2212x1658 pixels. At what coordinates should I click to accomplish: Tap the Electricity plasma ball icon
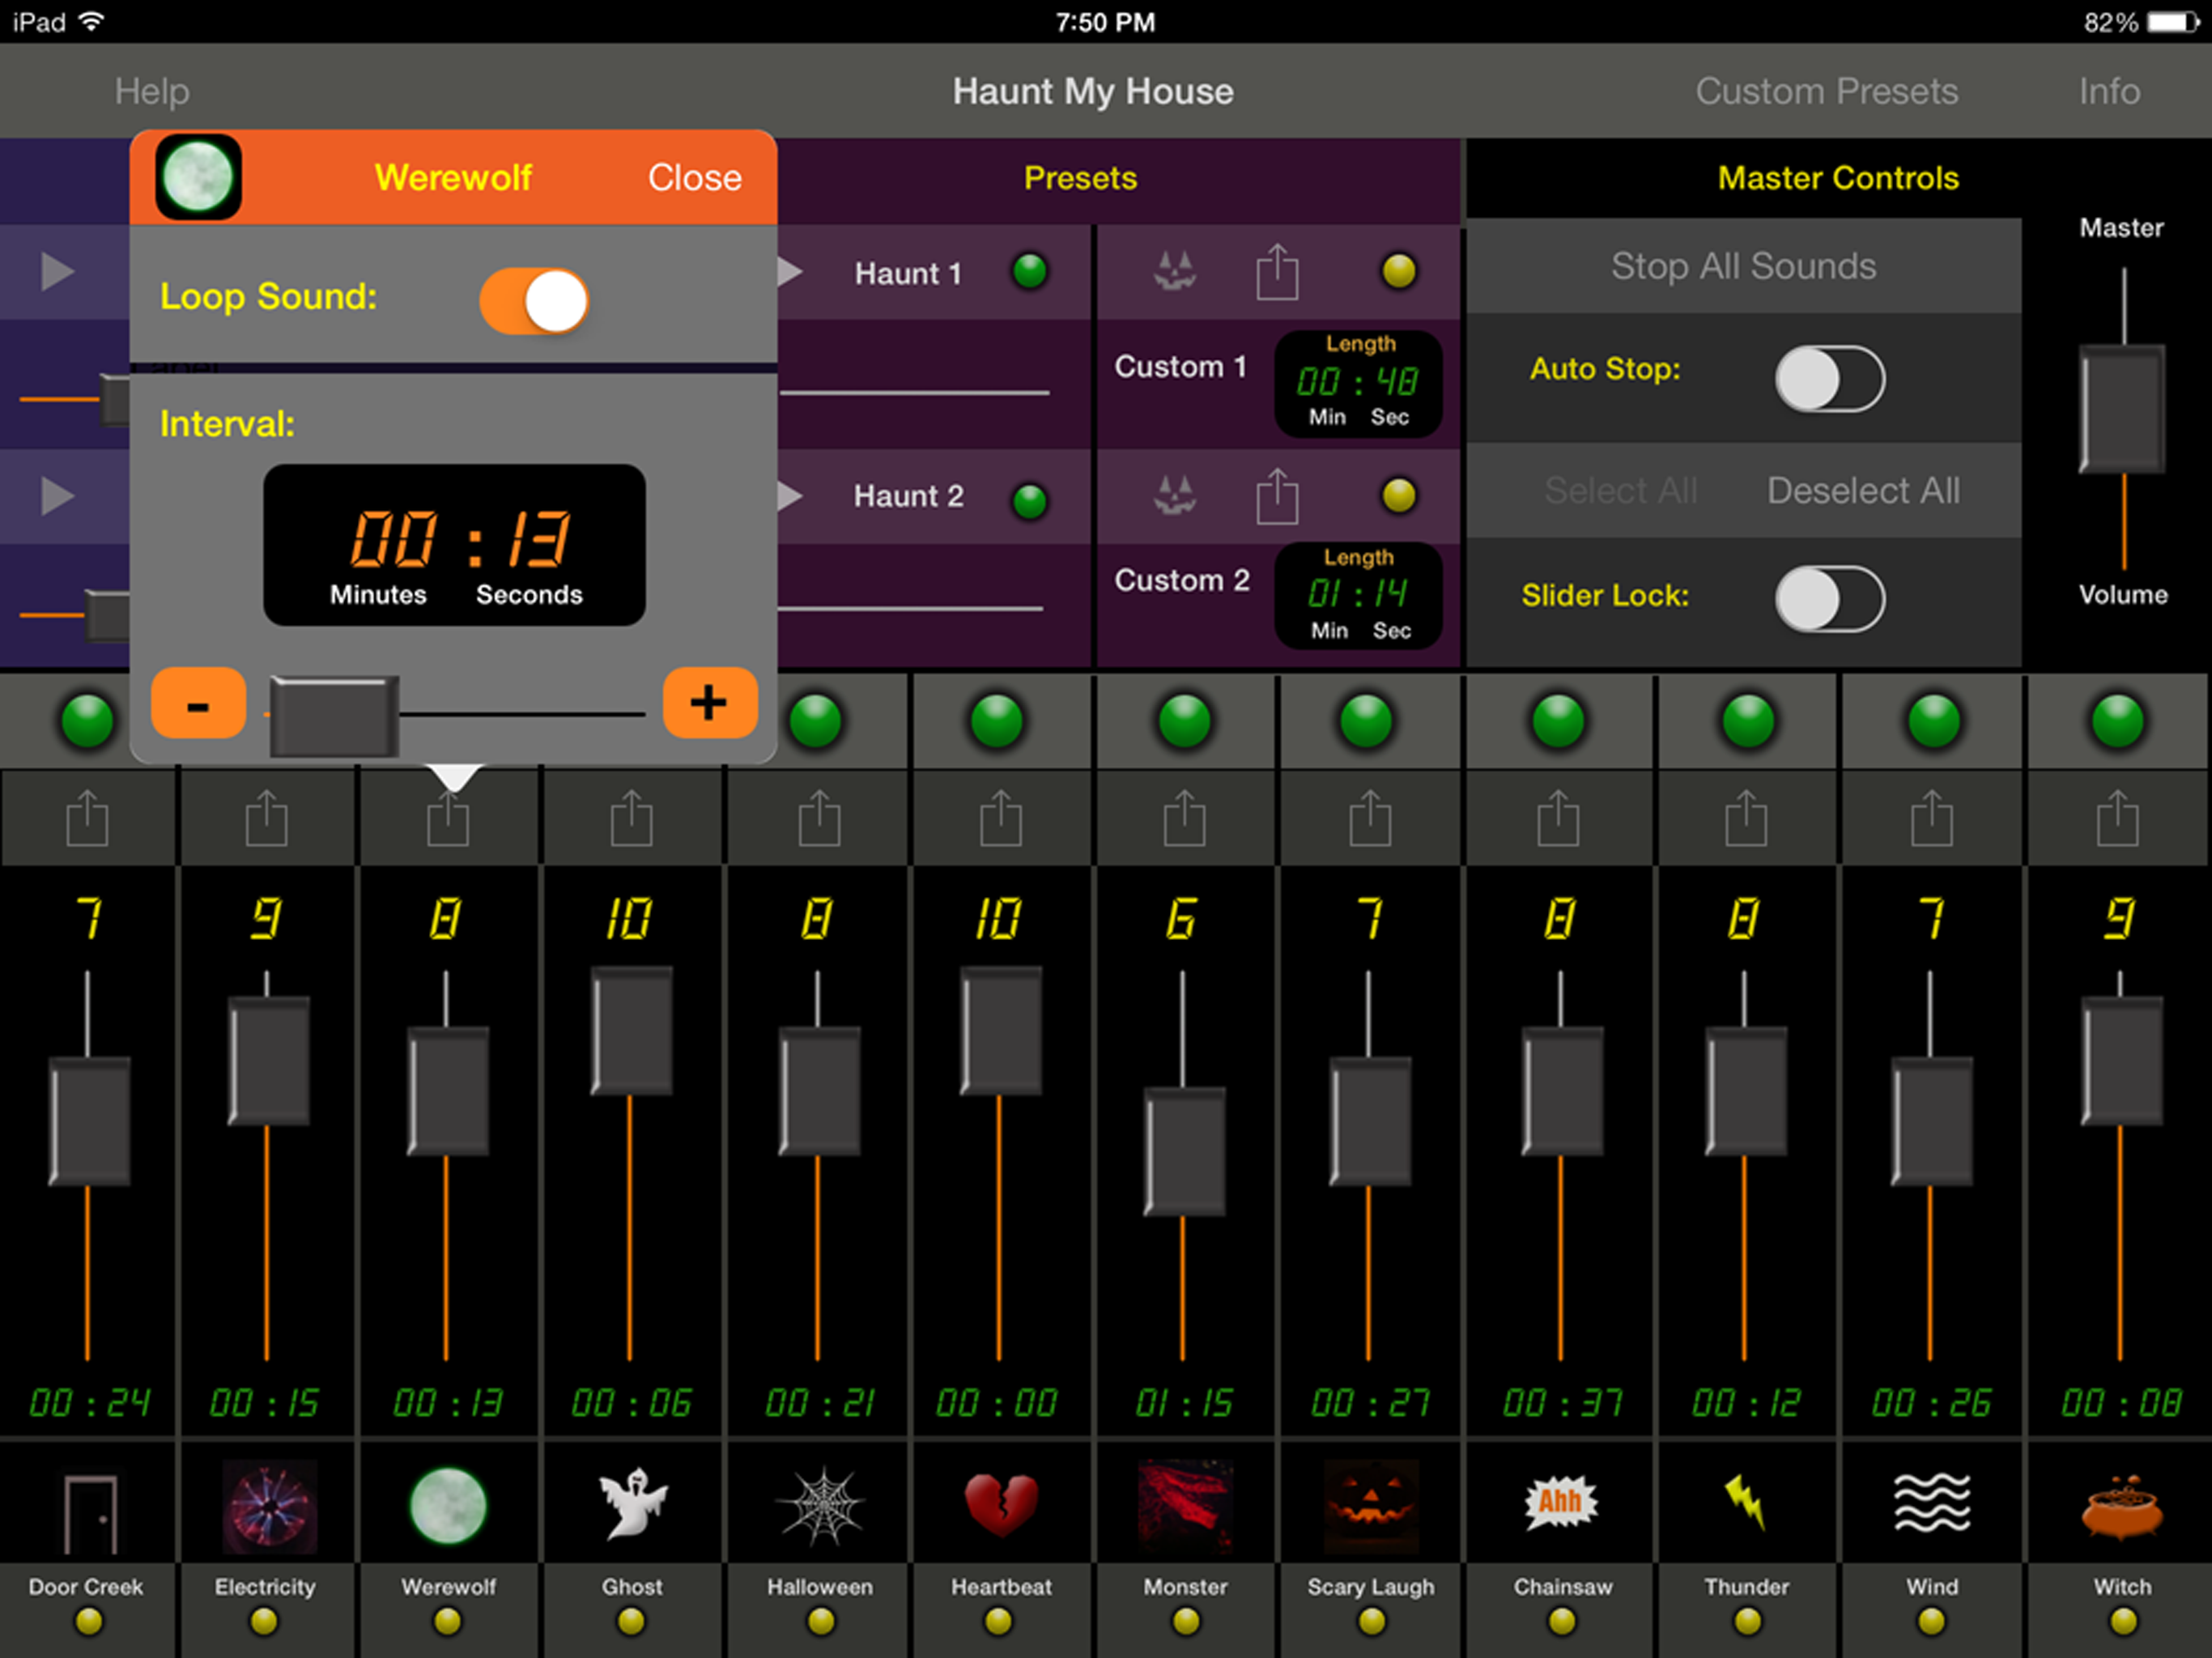(268, 1506)
